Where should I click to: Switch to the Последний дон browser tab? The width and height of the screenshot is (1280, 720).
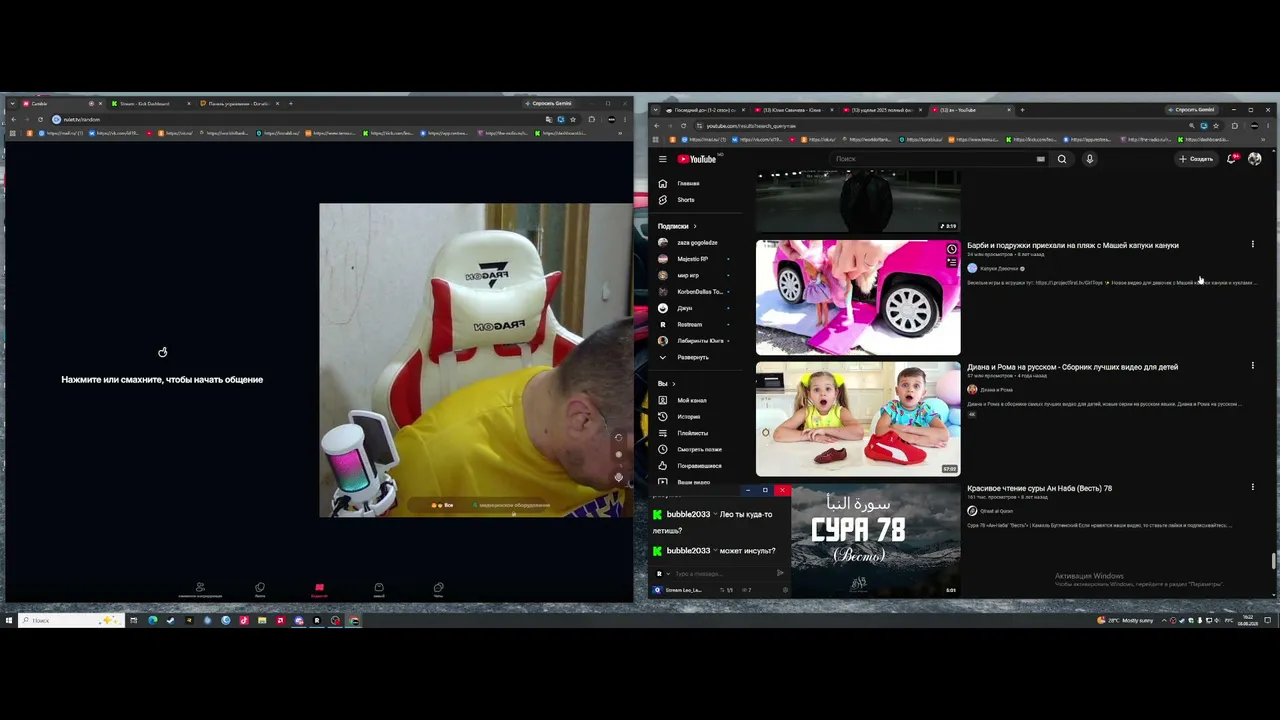click(x=704, y=110)
